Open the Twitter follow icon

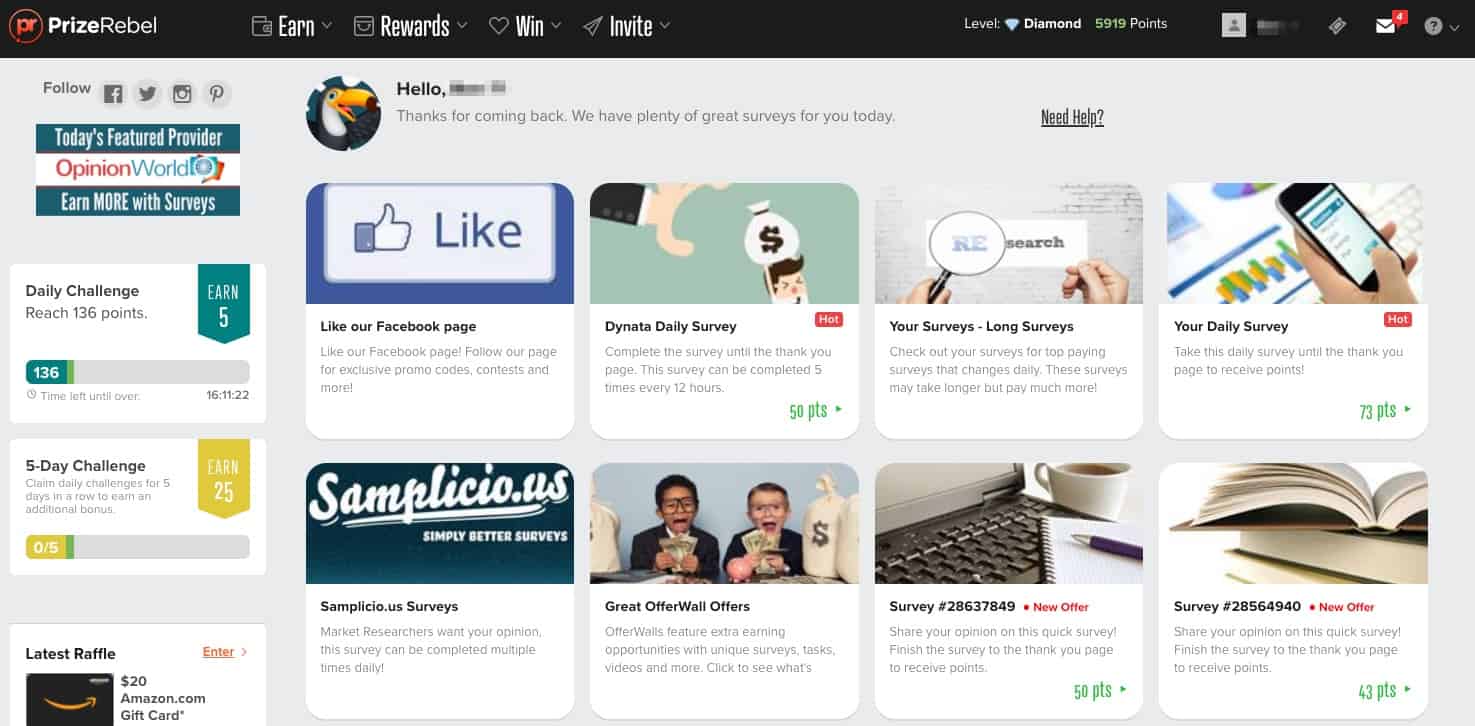[147, 94]
